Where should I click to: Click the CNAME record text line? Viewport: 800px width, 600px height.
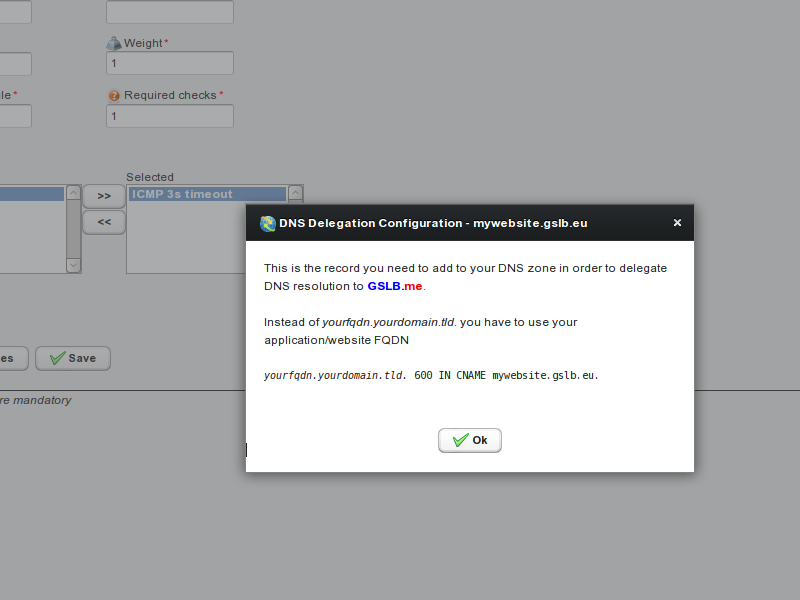coord(431,376)
